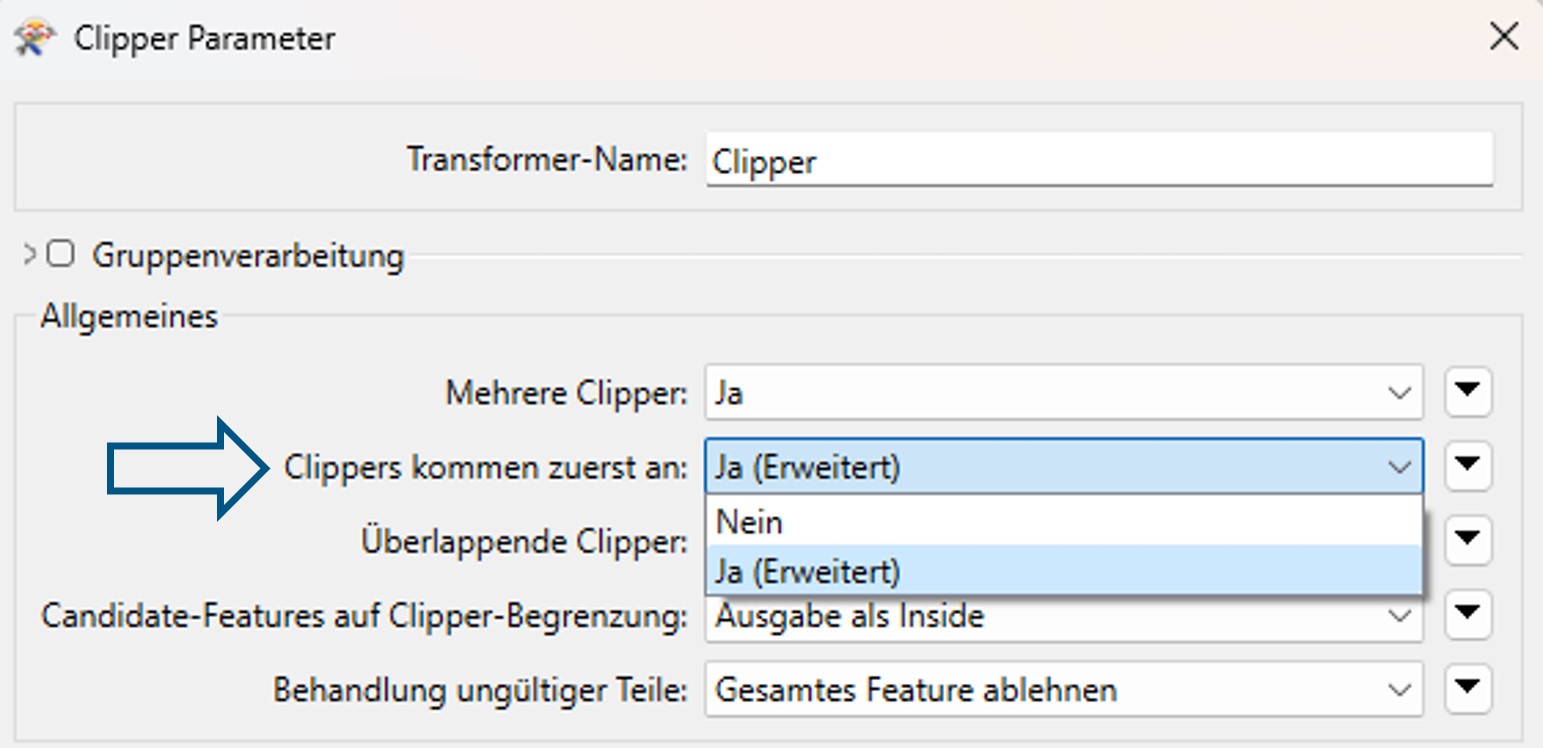This screenshot has height=748, width=1543.
Task: Open the Behandlung ungültiger Teile dropdown
Action: [x=1400, y=689]
